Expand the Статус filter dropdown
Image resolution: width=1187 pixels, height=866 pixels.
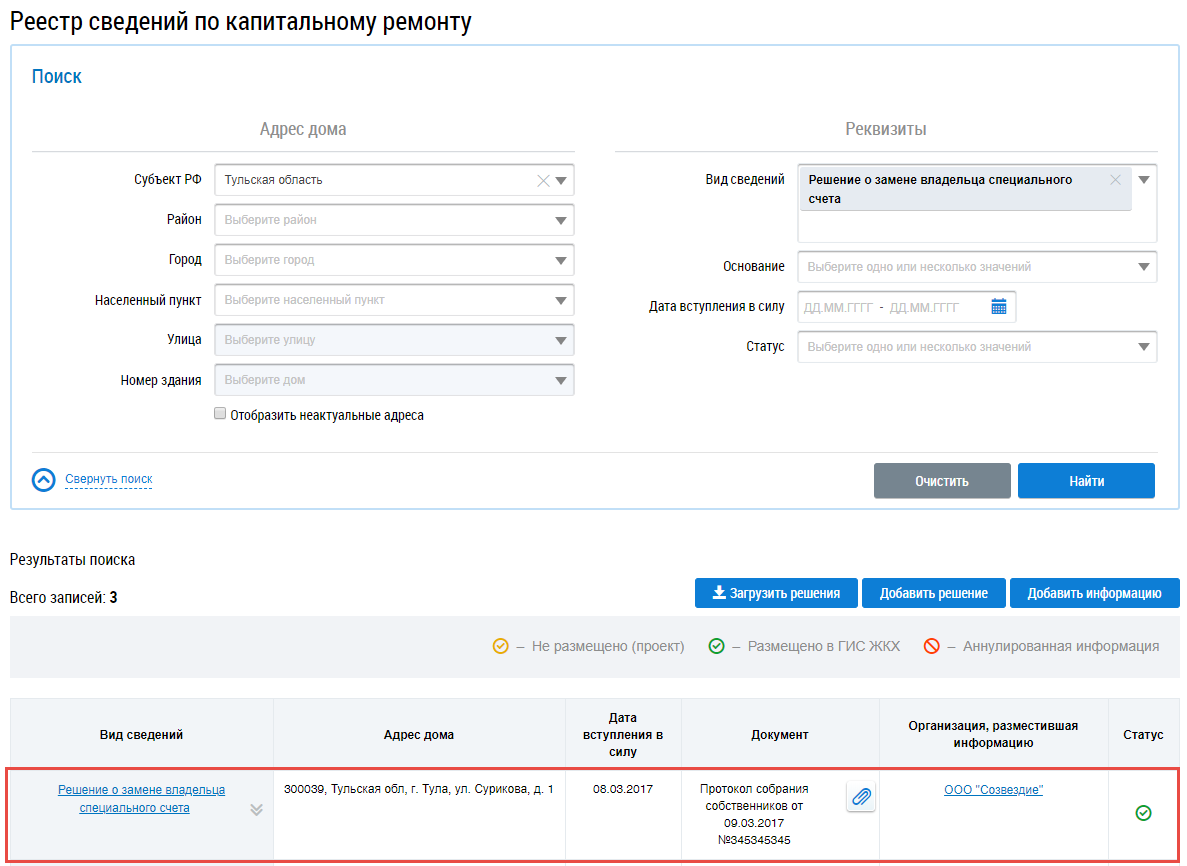[x=976, y=347]
